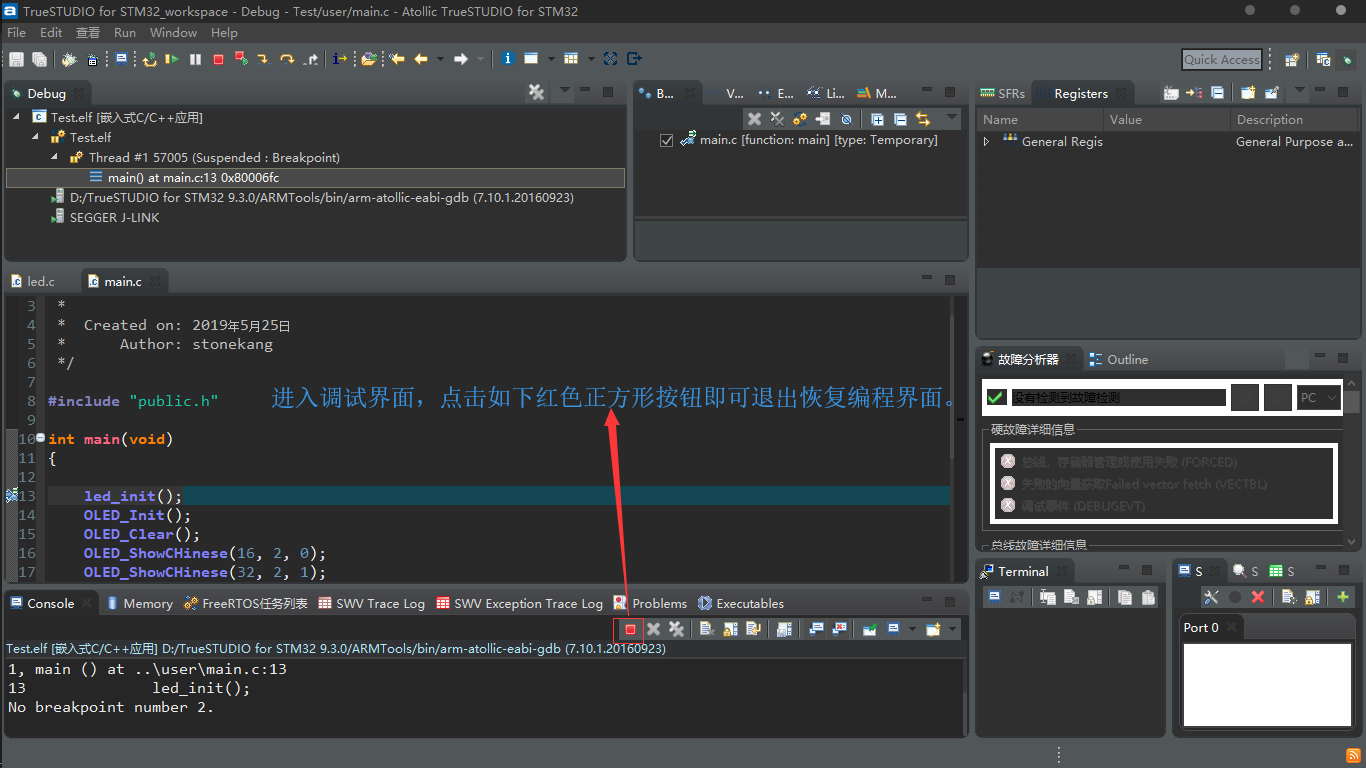The height and width of the screenshot is (768, 1366).
Task: Open the Window menu
Action: (173, 32)
